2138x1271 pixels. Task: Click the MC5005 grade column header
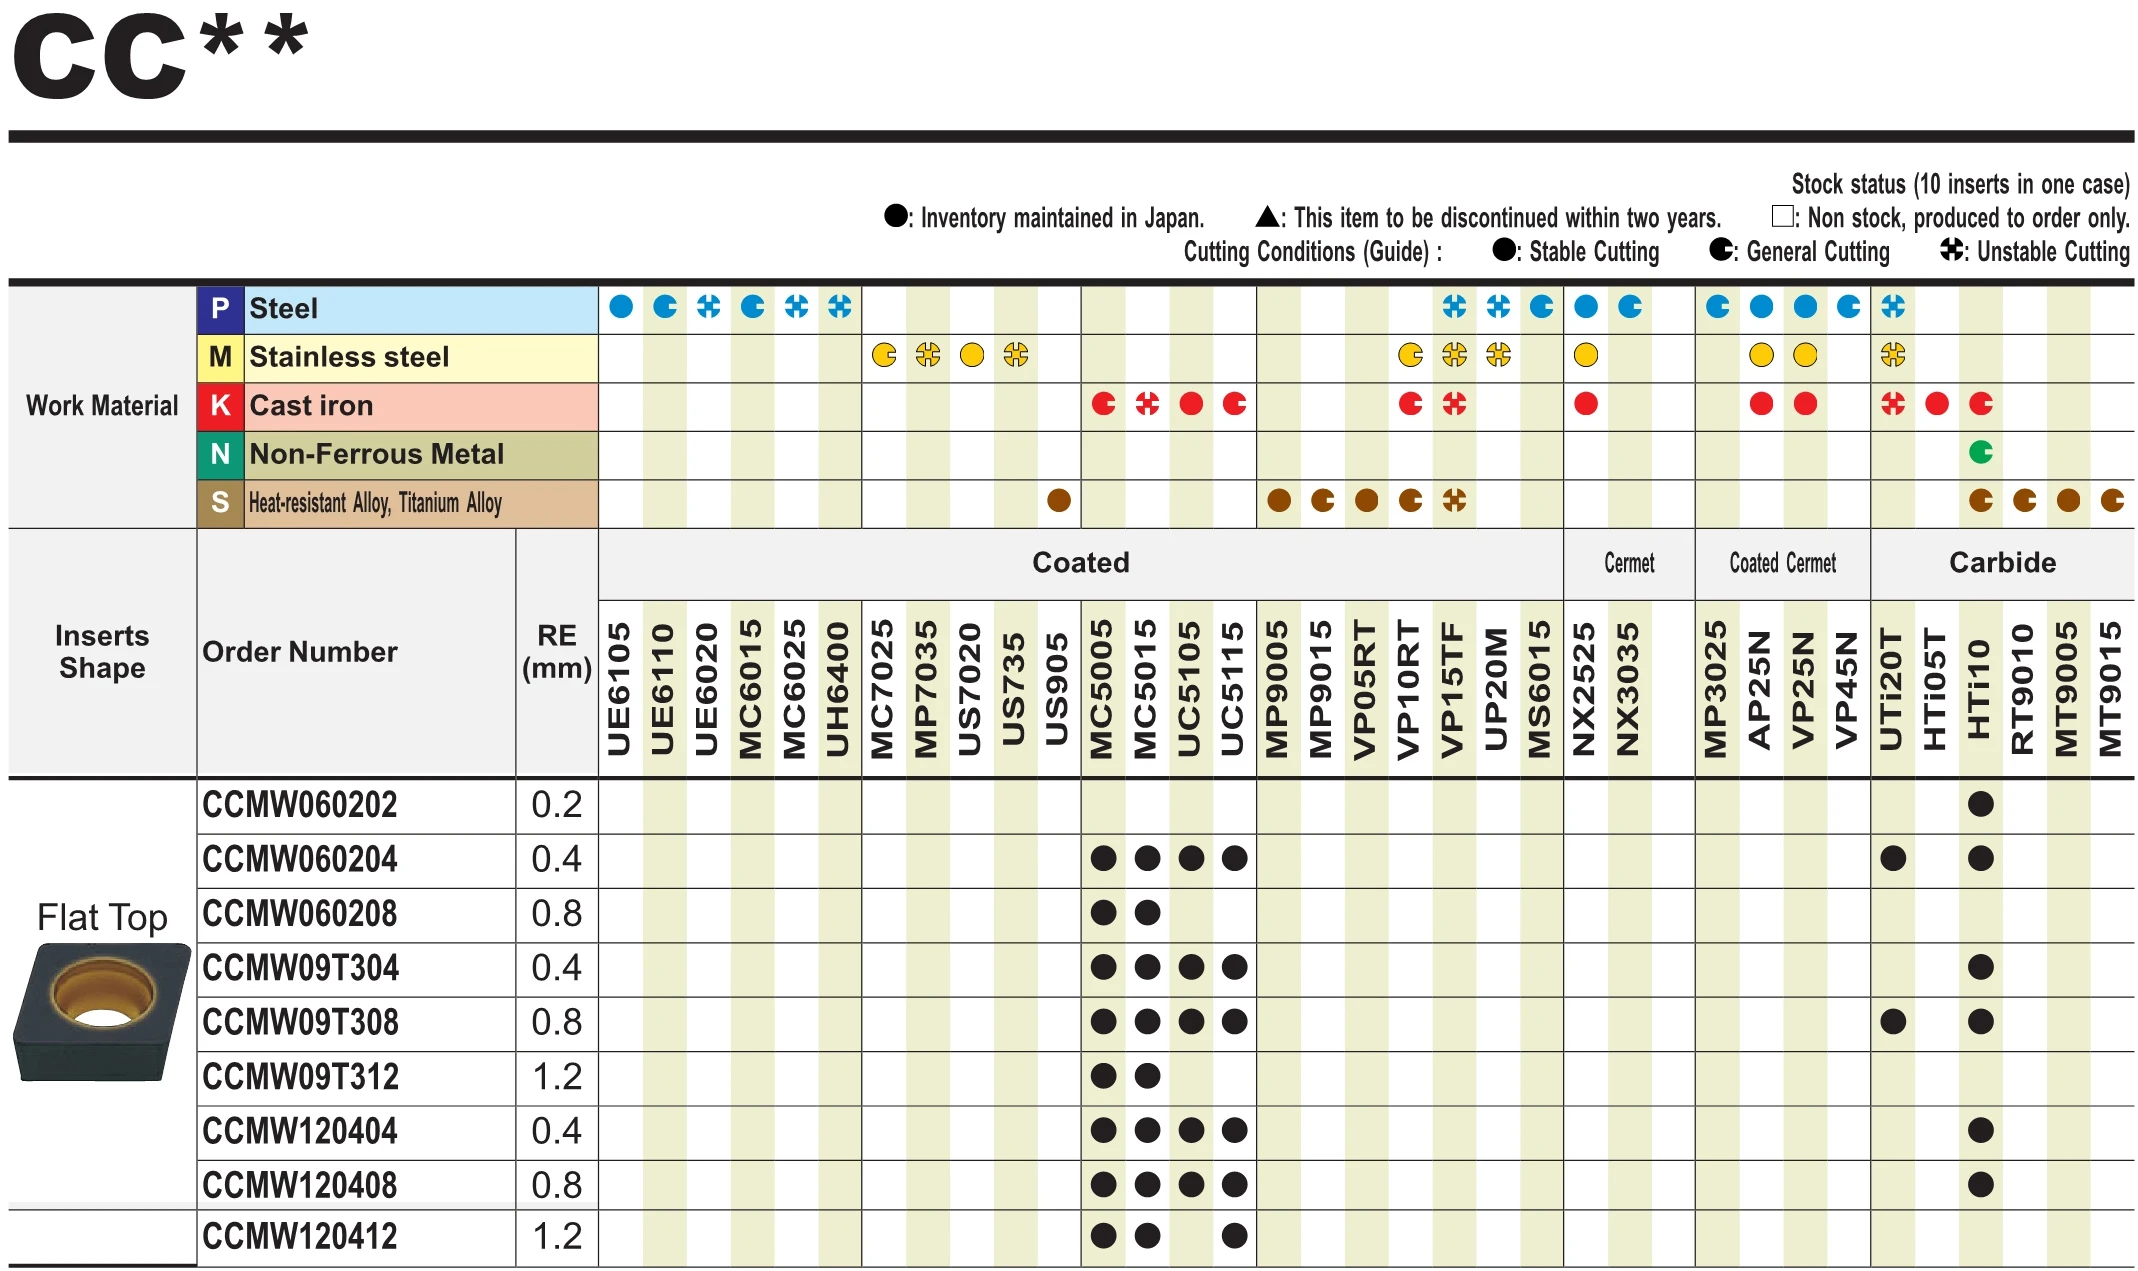(x=1102, y=689)
